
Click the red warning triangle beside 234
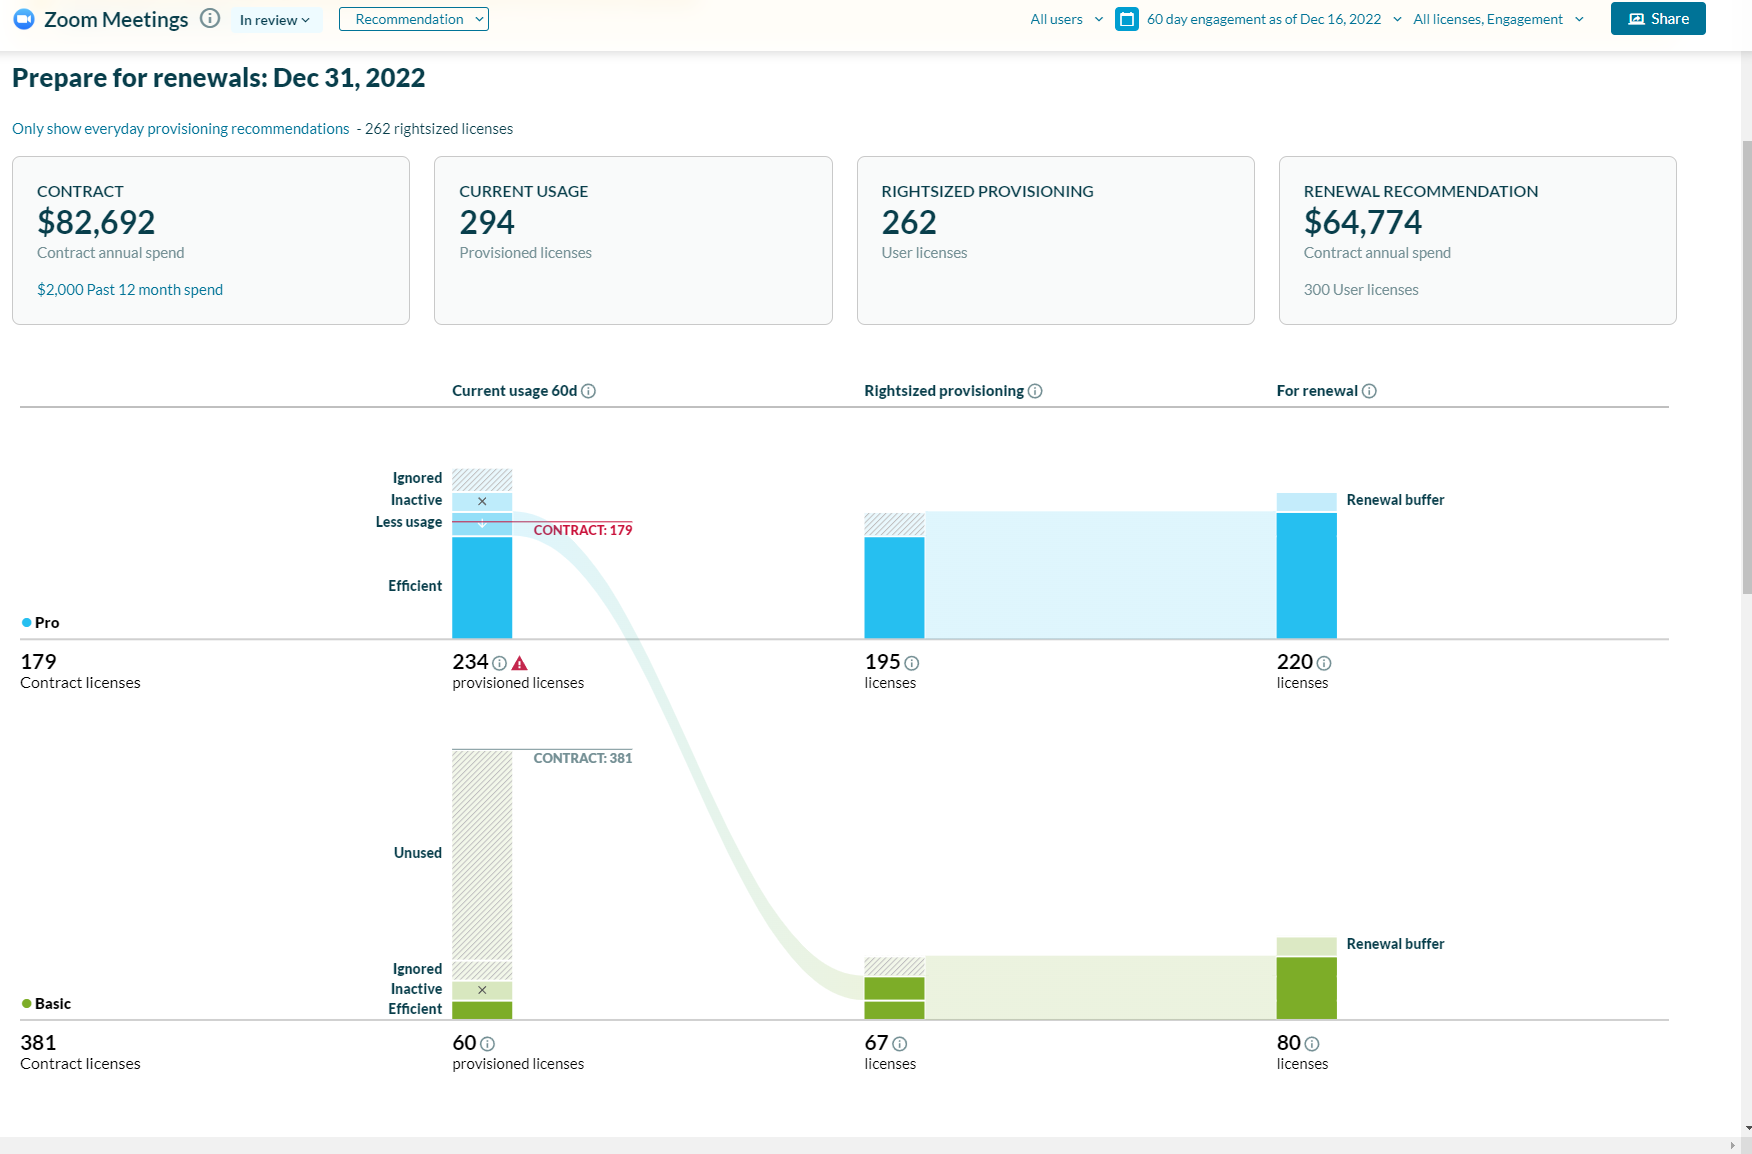(519, 663)
